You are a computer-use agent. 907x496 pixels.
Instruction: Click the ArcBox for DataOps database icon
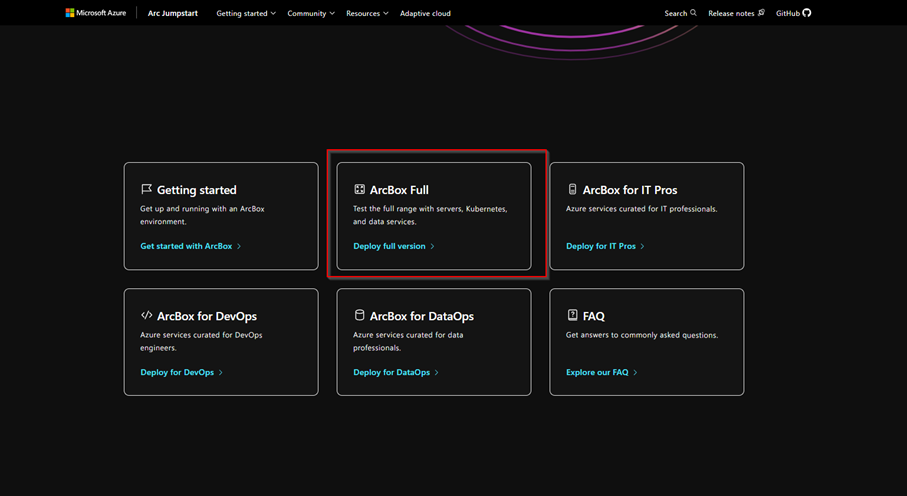tap(359, 315)
